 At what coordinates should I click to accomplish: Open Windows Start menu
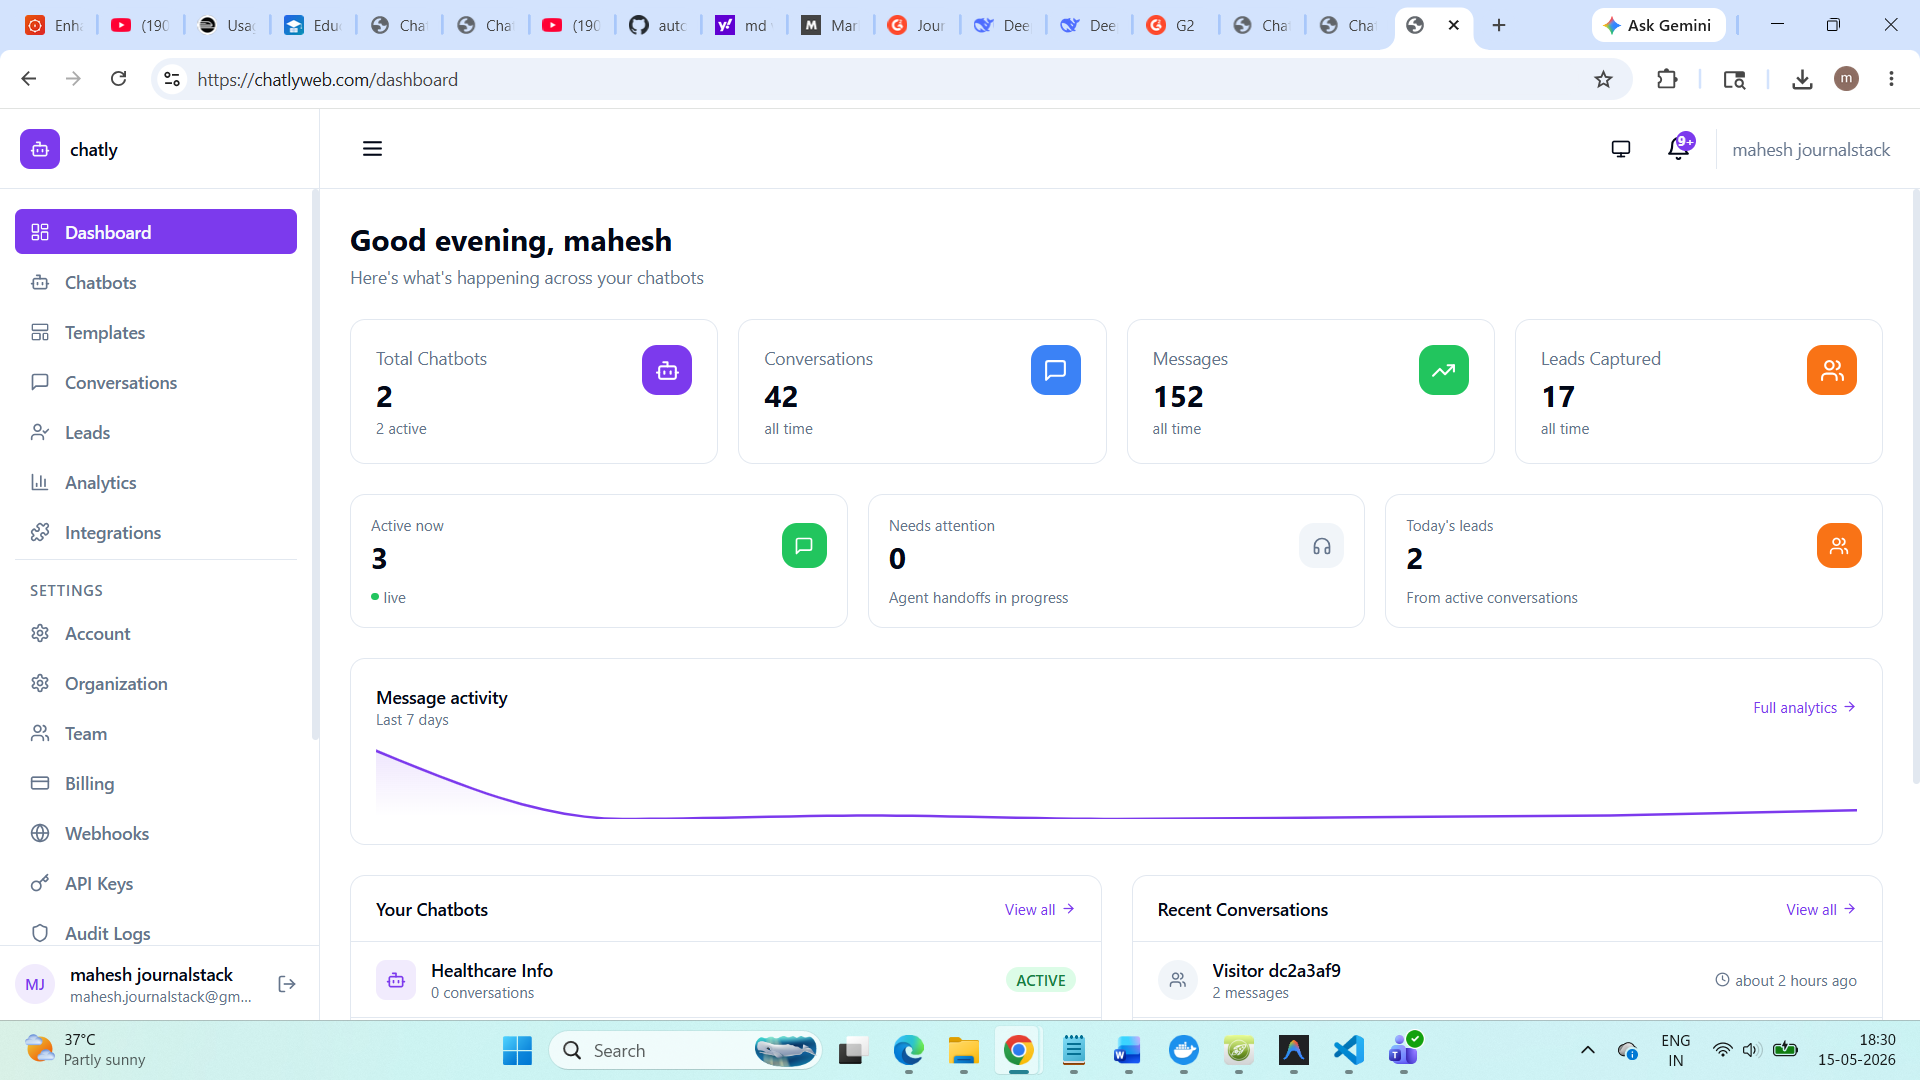coord(517,1051)
